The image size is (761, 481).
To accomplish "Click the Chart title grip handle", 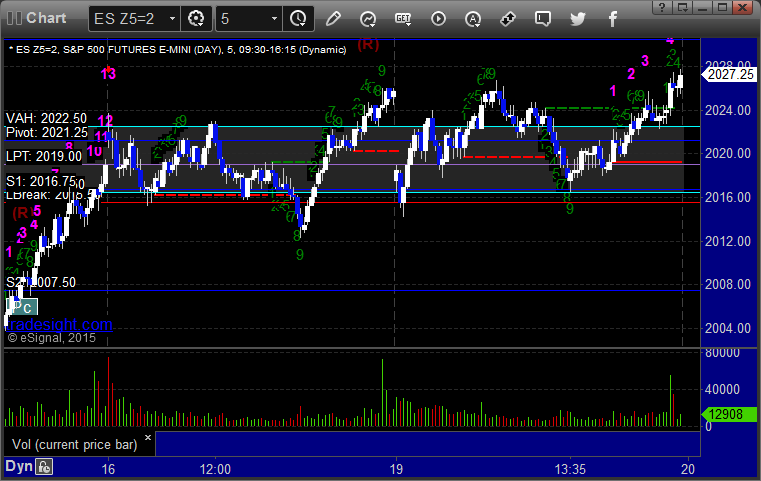I will pyautogui.click(x=14, y=18).
